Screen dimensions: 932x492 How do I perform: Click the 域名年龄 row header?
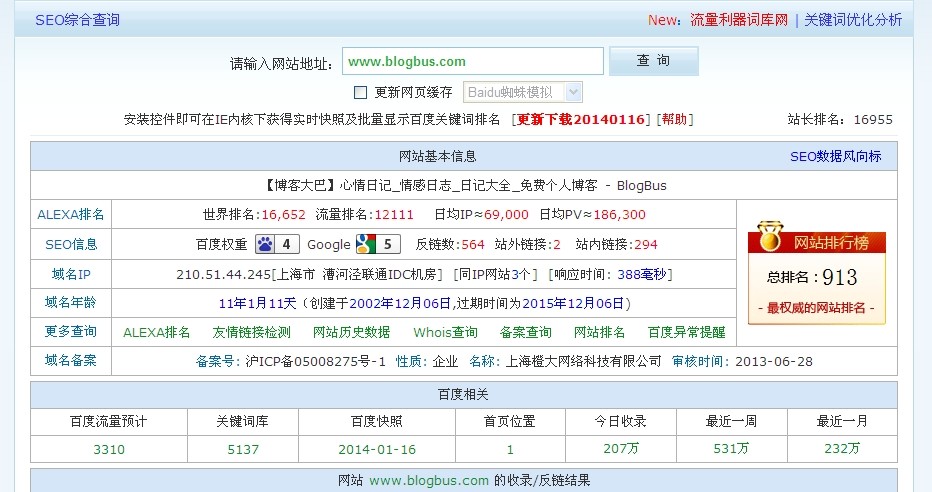coord(71,302)
